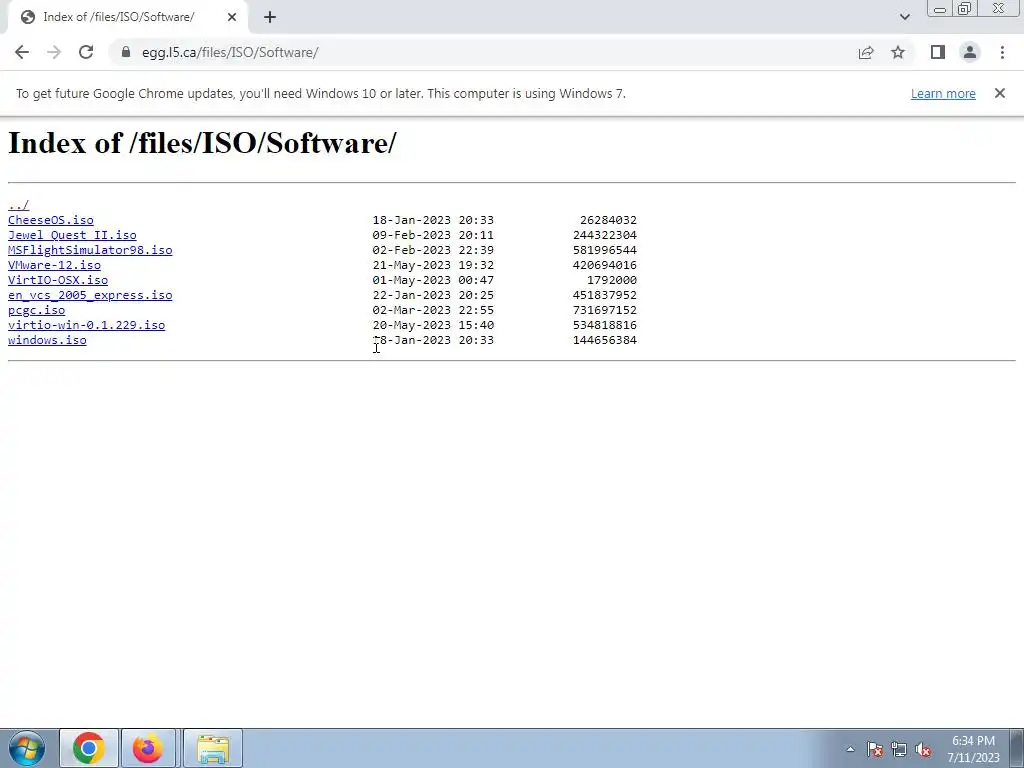Click the file size 731697152
Image resolution: width=1024 pixels, height=768 pixels.
coord(605,310)
